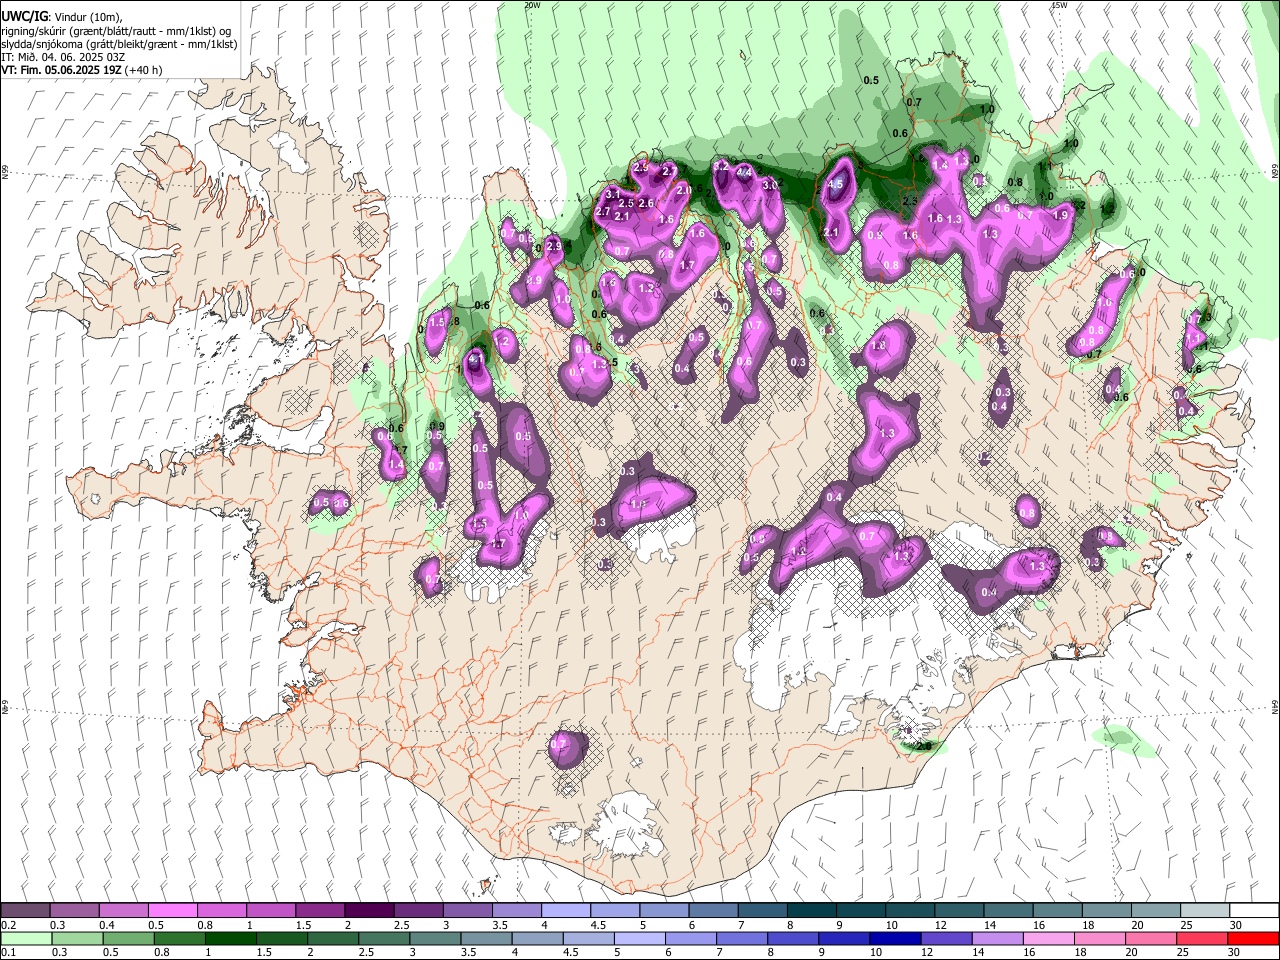Image resolution: width=1280 pixels, height=960 pixels.
Task: Click the 'UWC/IG' title text
Action: (24, 16)
